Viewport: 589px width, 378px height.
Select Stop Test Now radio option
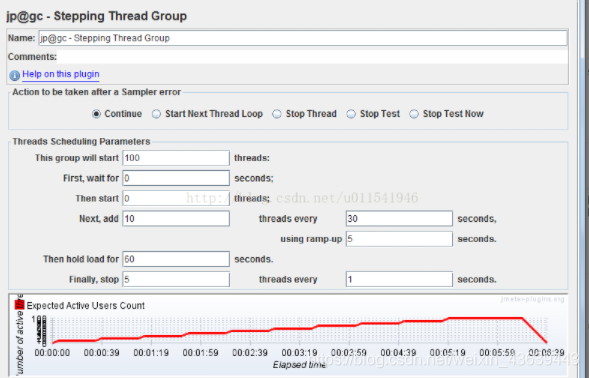coord(414,114)
